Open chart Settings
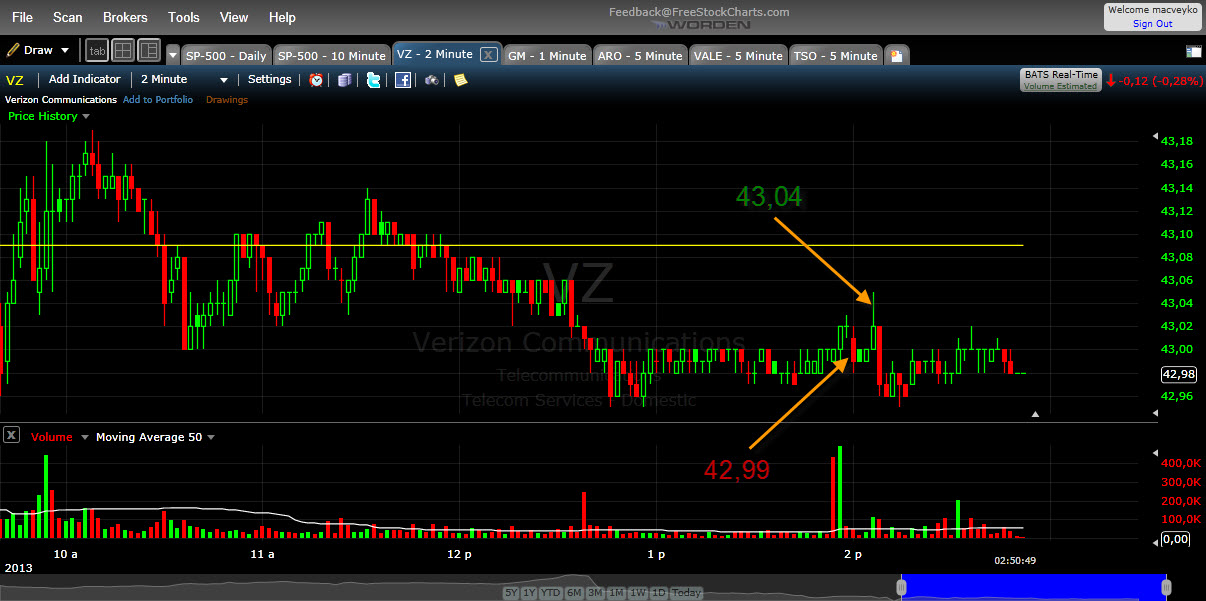Viewport: 1206px width, 601px height. (270, 79)
